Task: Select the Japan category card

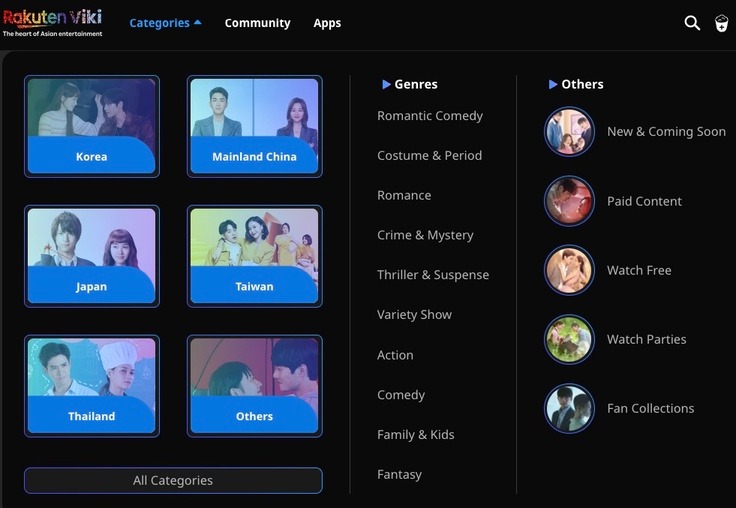Action: click(x=92, y=256)
